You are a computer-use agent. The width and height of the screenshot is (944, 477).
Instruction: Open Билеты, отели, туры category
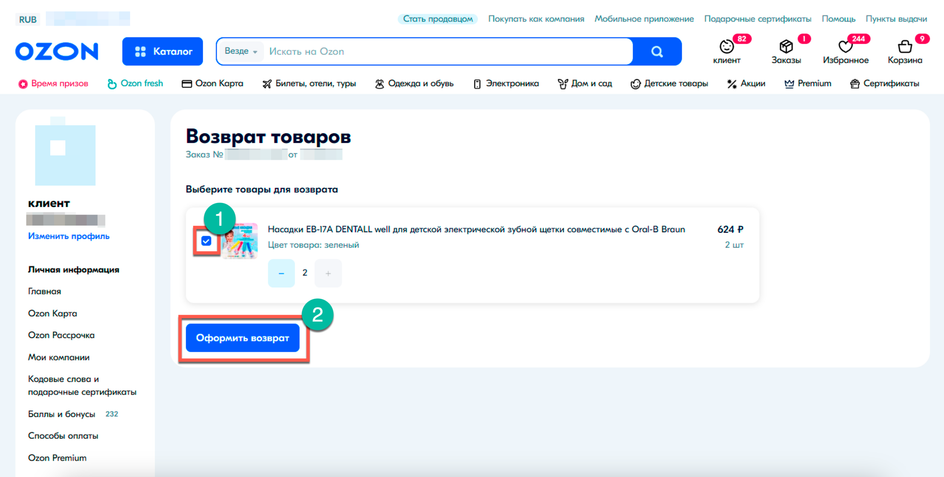pyautogui.click(x=309, y=84)
